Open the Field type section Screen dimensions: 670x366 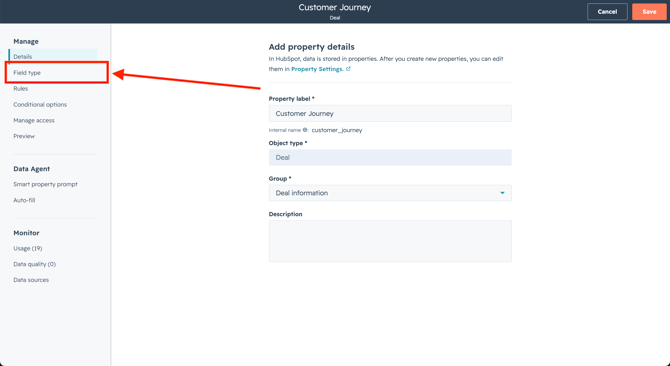[x=27, y=73]
